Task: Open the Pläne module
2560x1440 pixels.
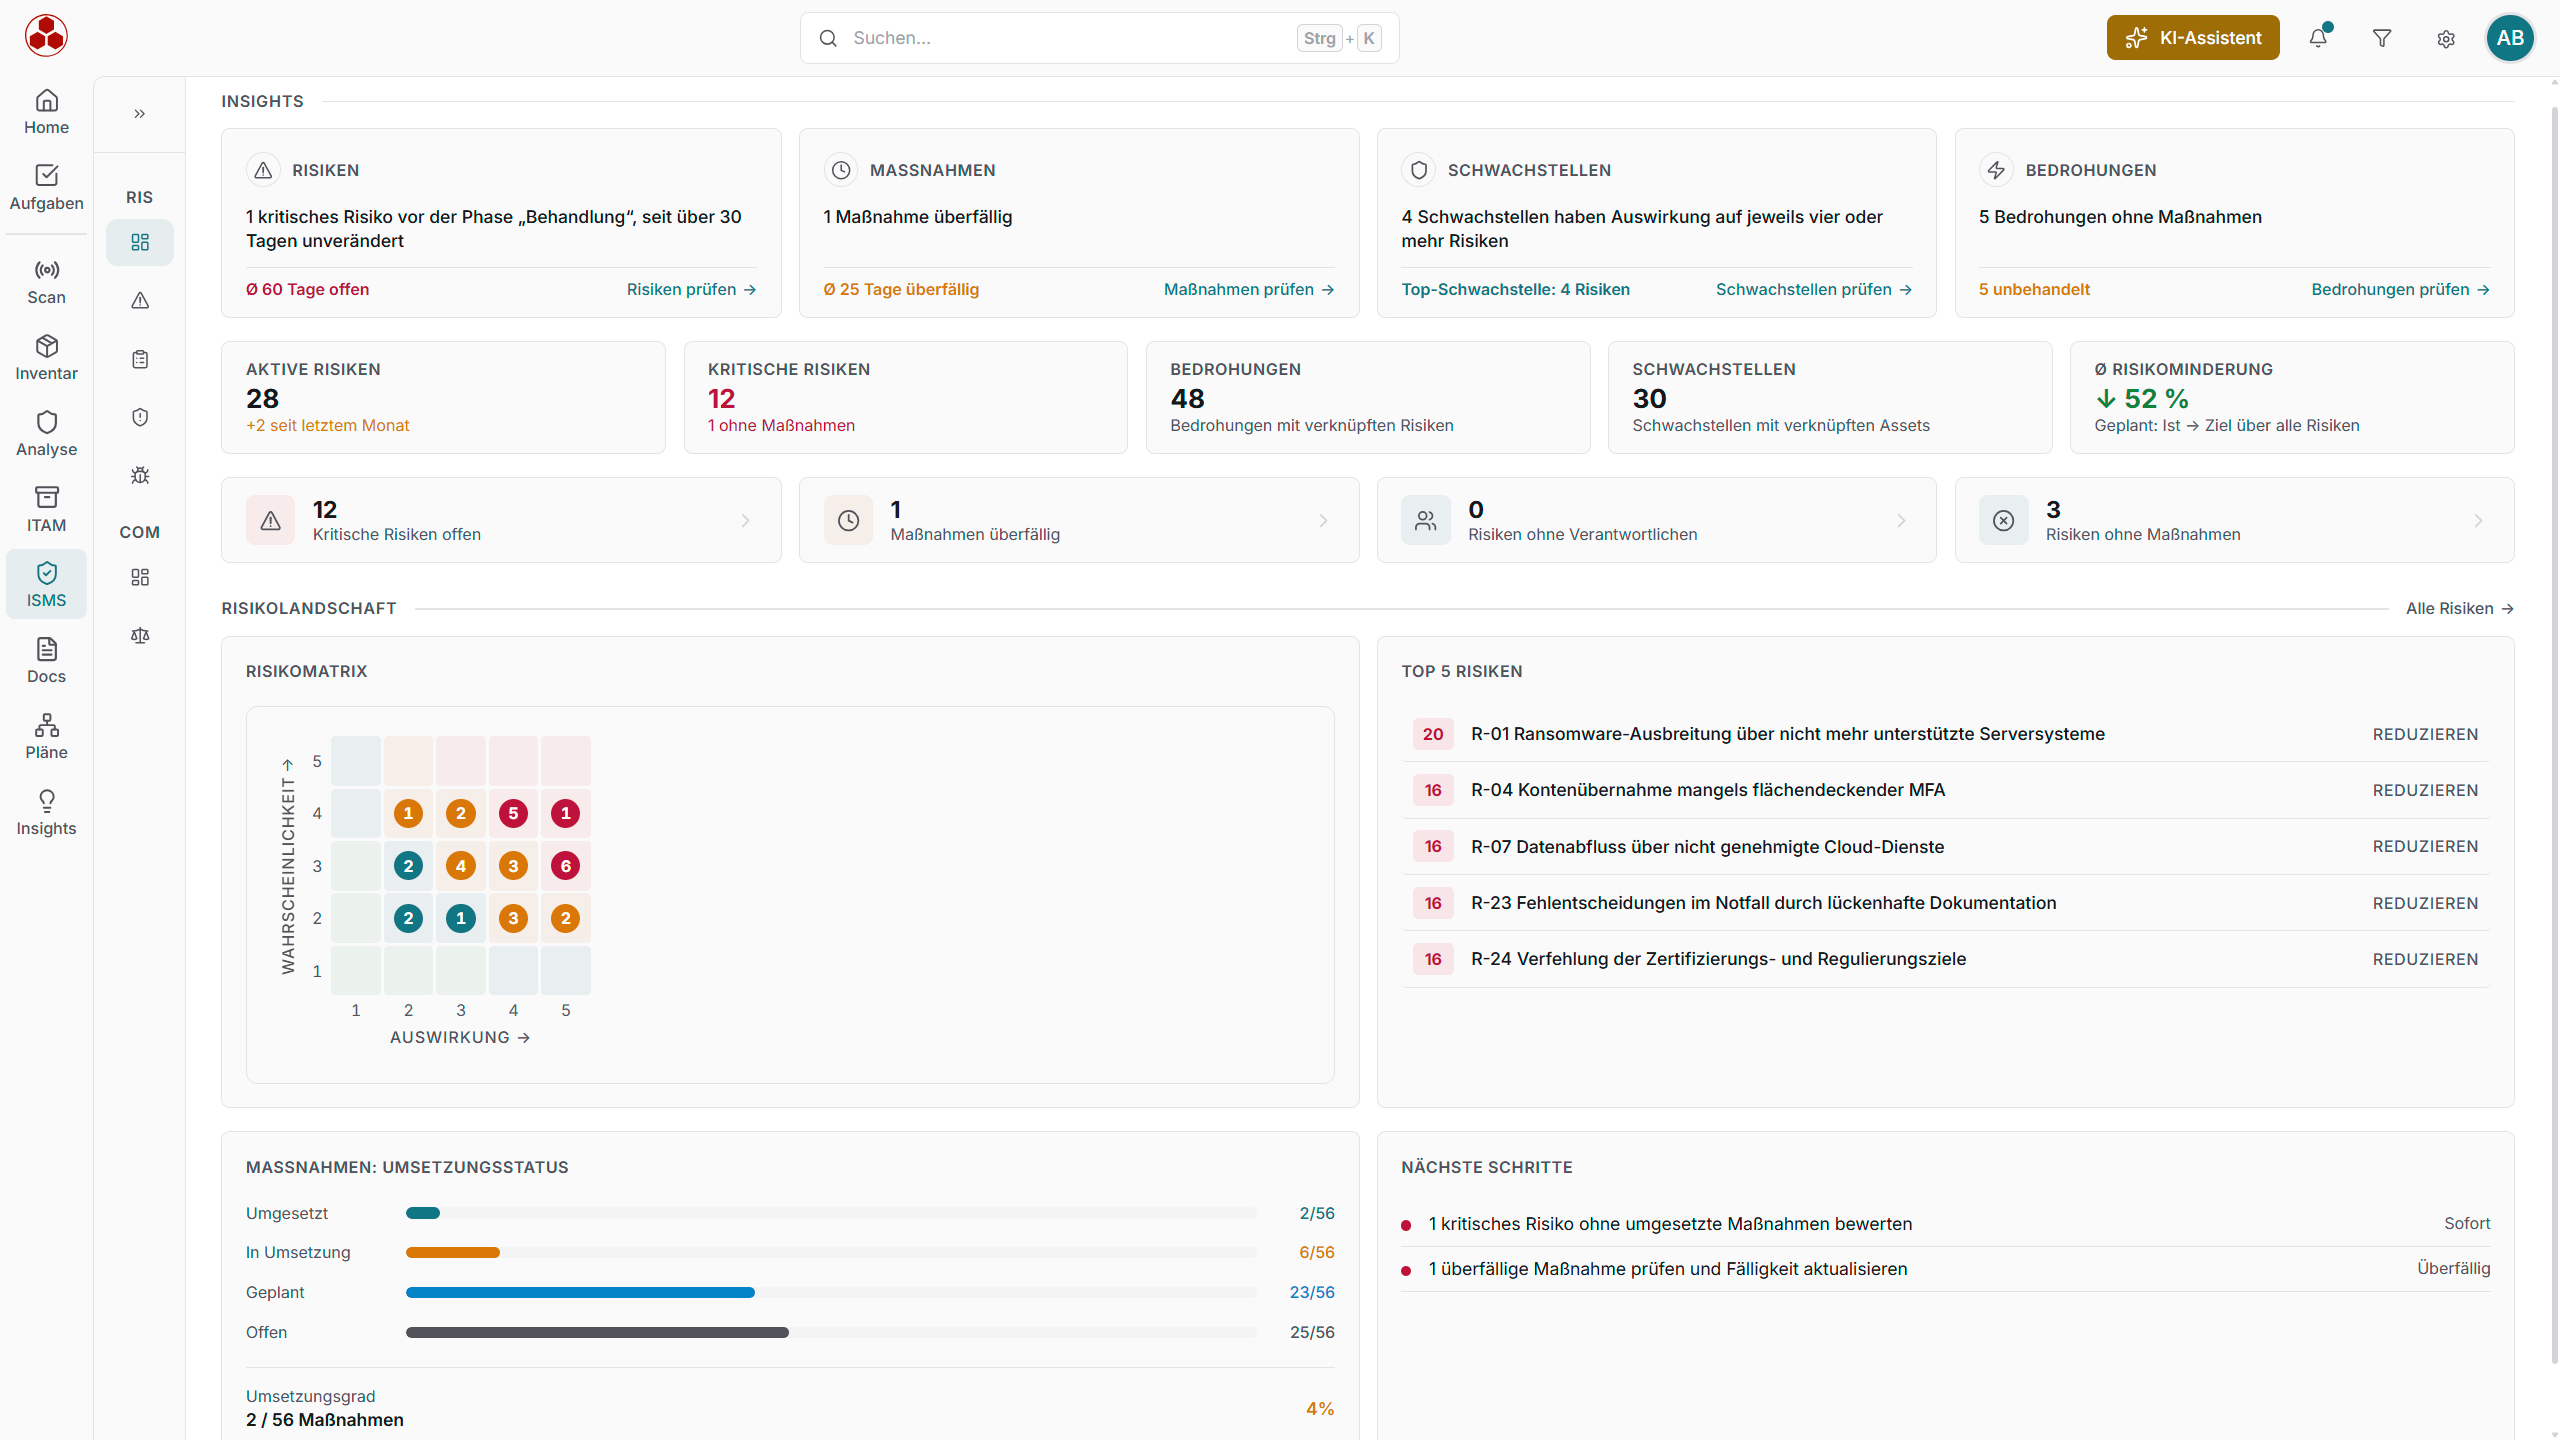Action: 46,737
